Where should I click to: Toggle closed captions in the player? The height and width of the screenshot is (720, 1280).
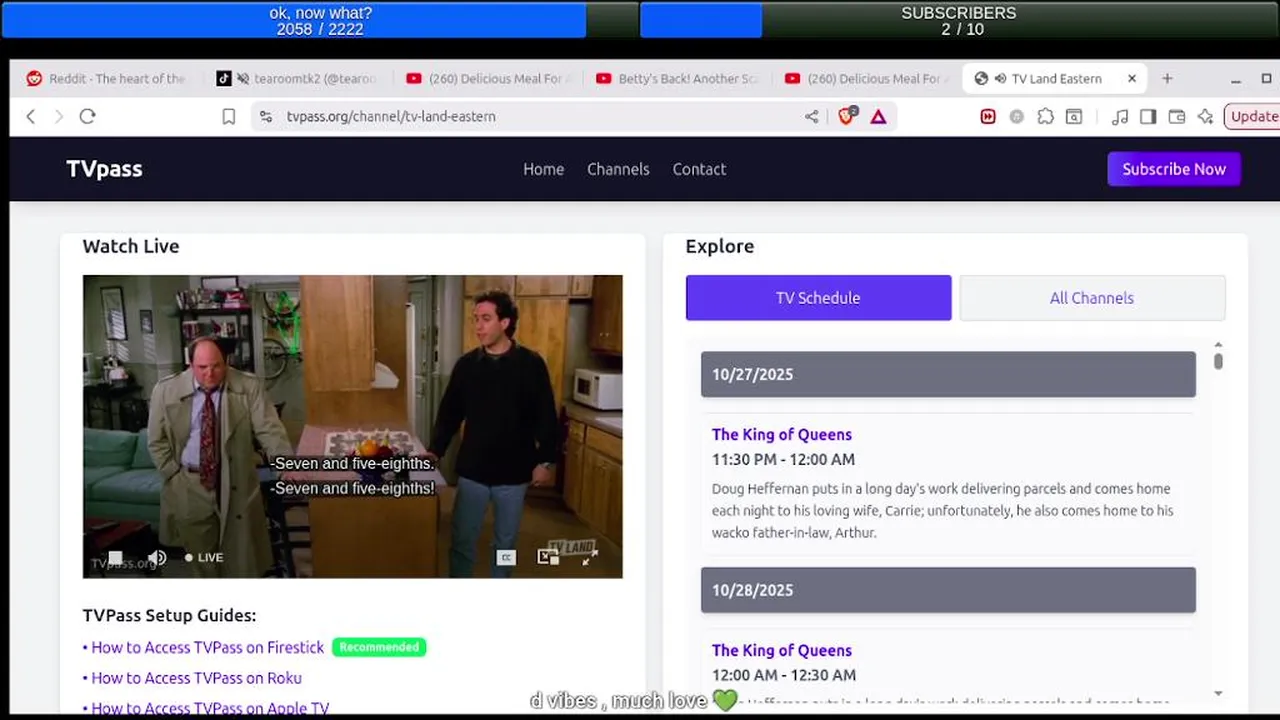[x=507, y=557]
